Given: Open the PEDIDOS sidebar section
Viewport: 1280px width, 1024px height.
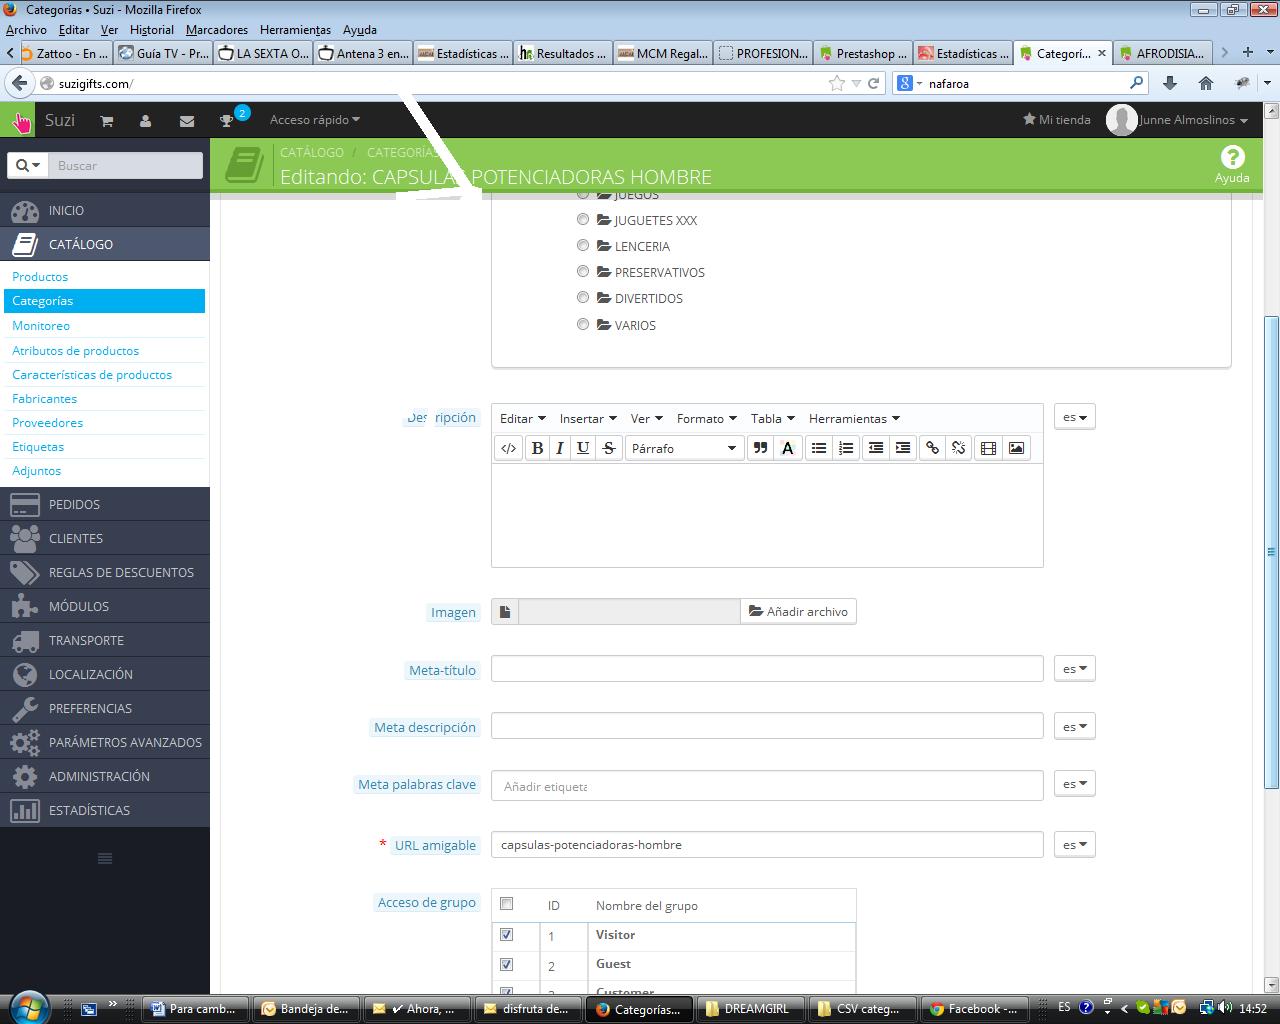Looking at the screenshot, I should (x=105, y=504).
